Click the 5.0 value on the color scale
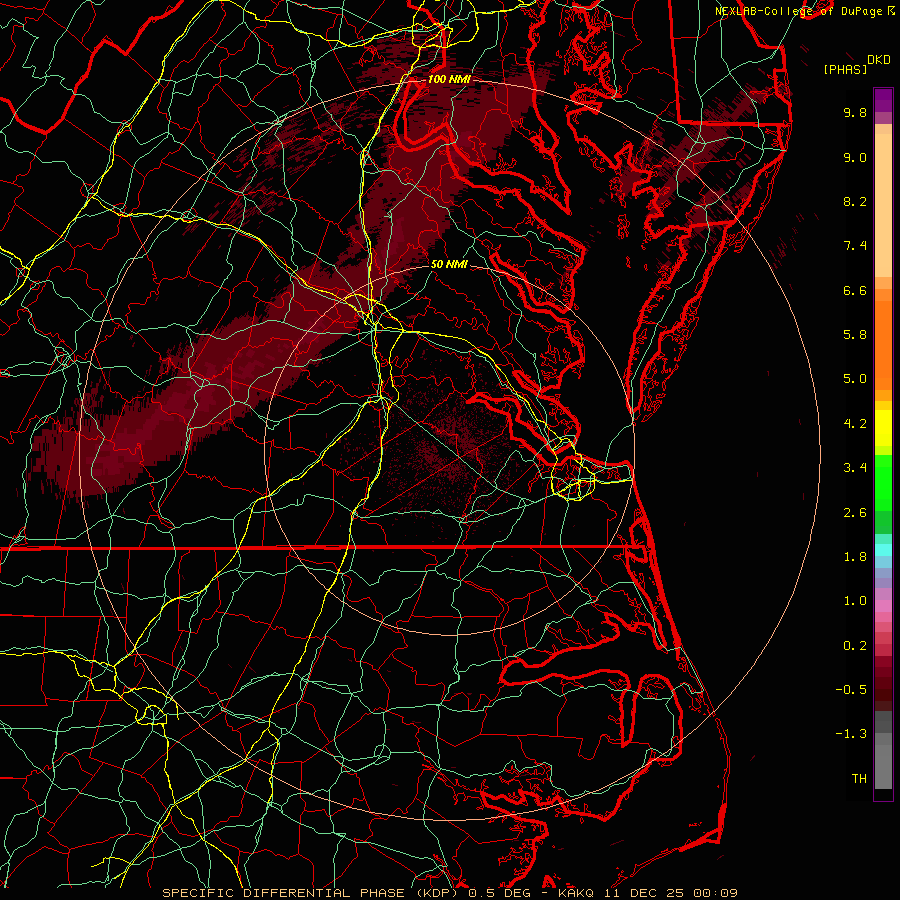 [855, 379]
